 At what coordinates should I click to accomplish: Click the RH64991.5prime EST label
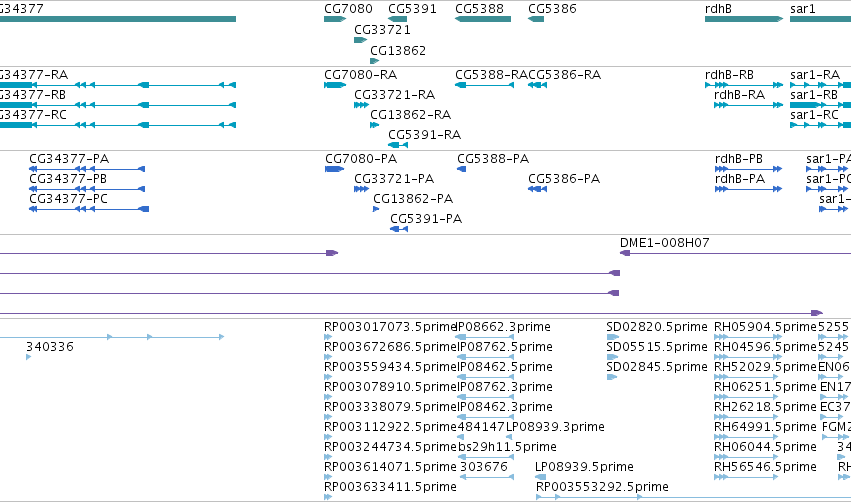(x=765, y=427)
